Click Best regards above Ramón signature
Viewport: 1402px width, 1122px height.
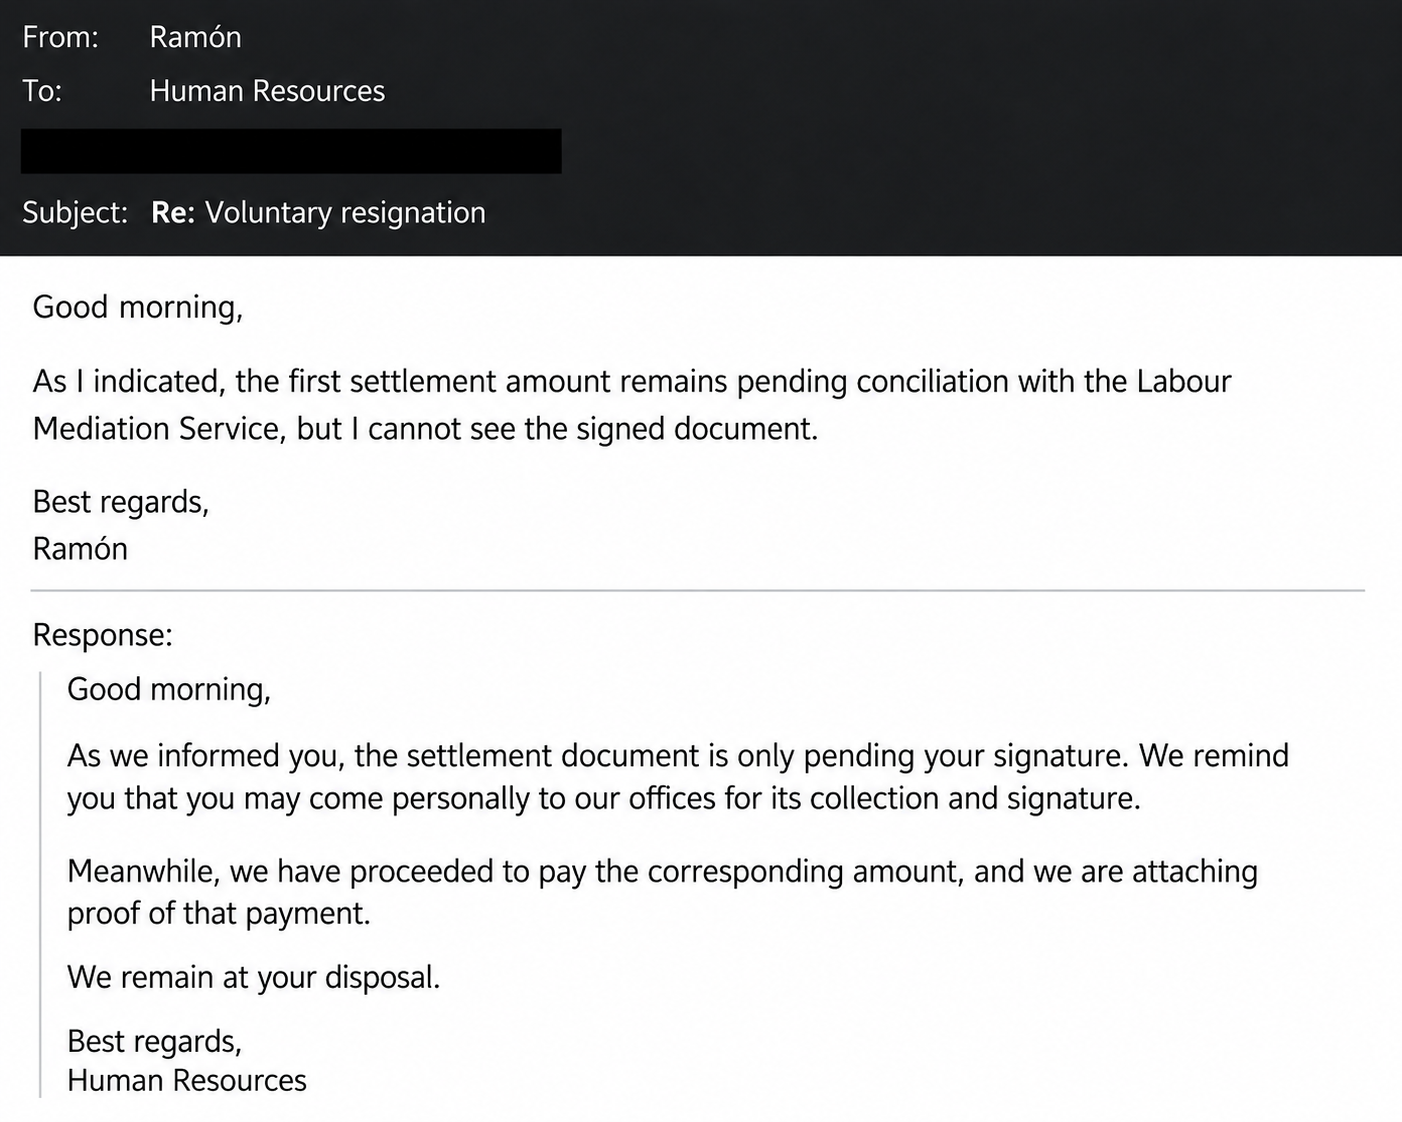[x=121, y=502]
